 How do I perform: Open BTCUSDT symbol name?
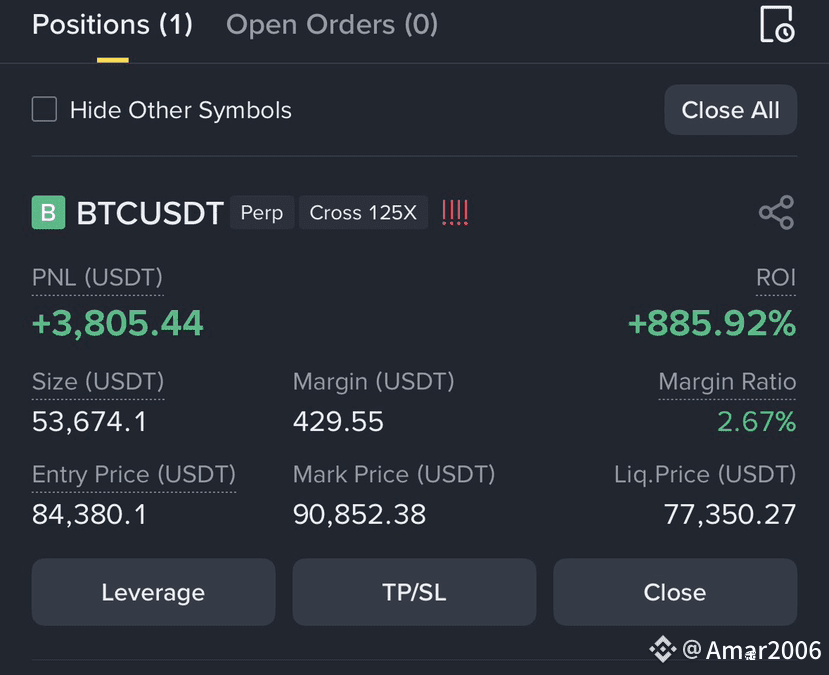click(x=150, y=213)
